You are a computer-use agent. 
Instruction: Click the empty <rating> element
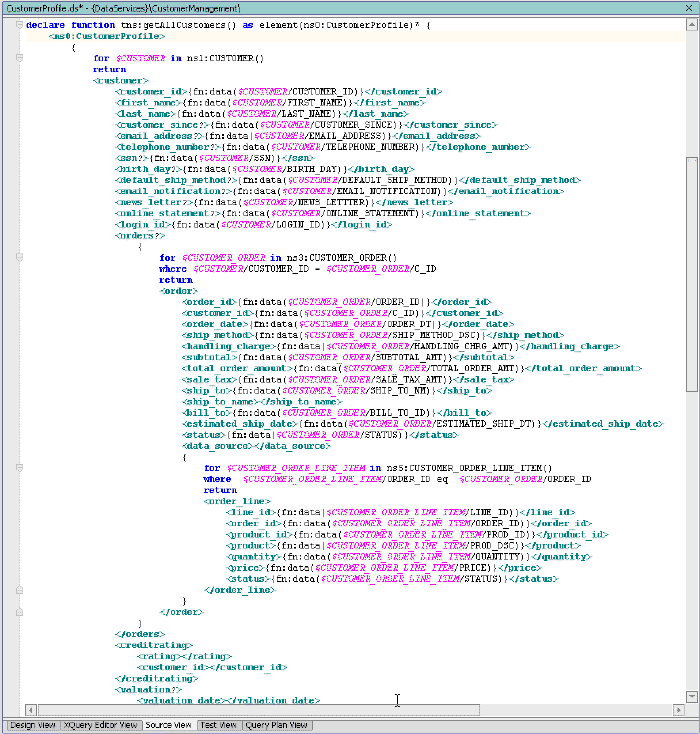click(184, 656)
